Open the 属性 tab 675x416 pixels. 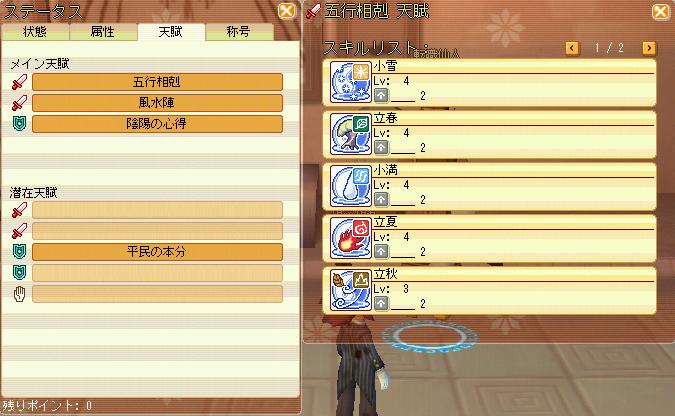(103, 32)
